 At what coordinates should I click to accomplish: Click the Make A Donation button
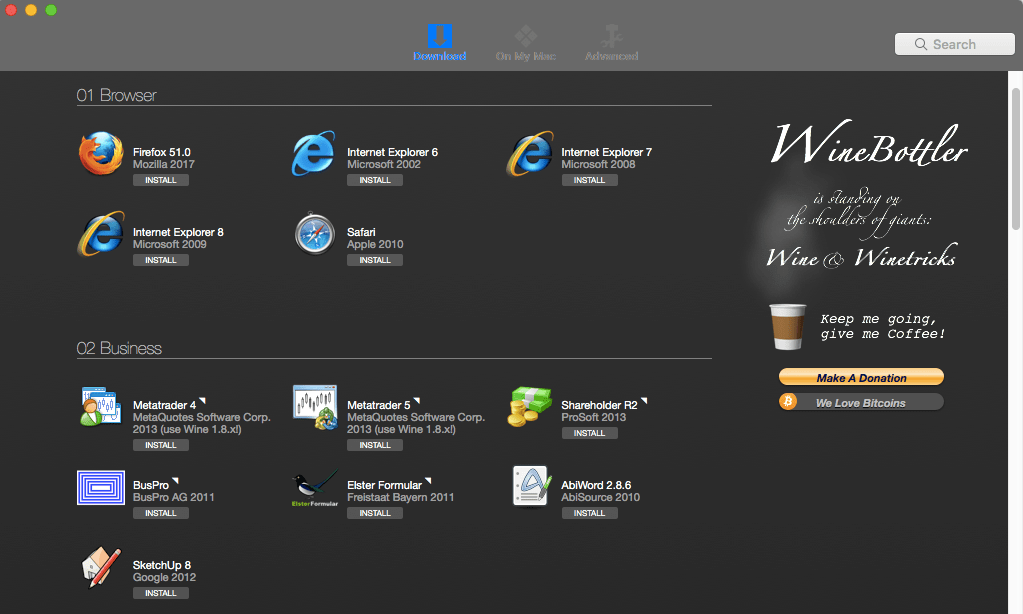(x=861, y=378)
